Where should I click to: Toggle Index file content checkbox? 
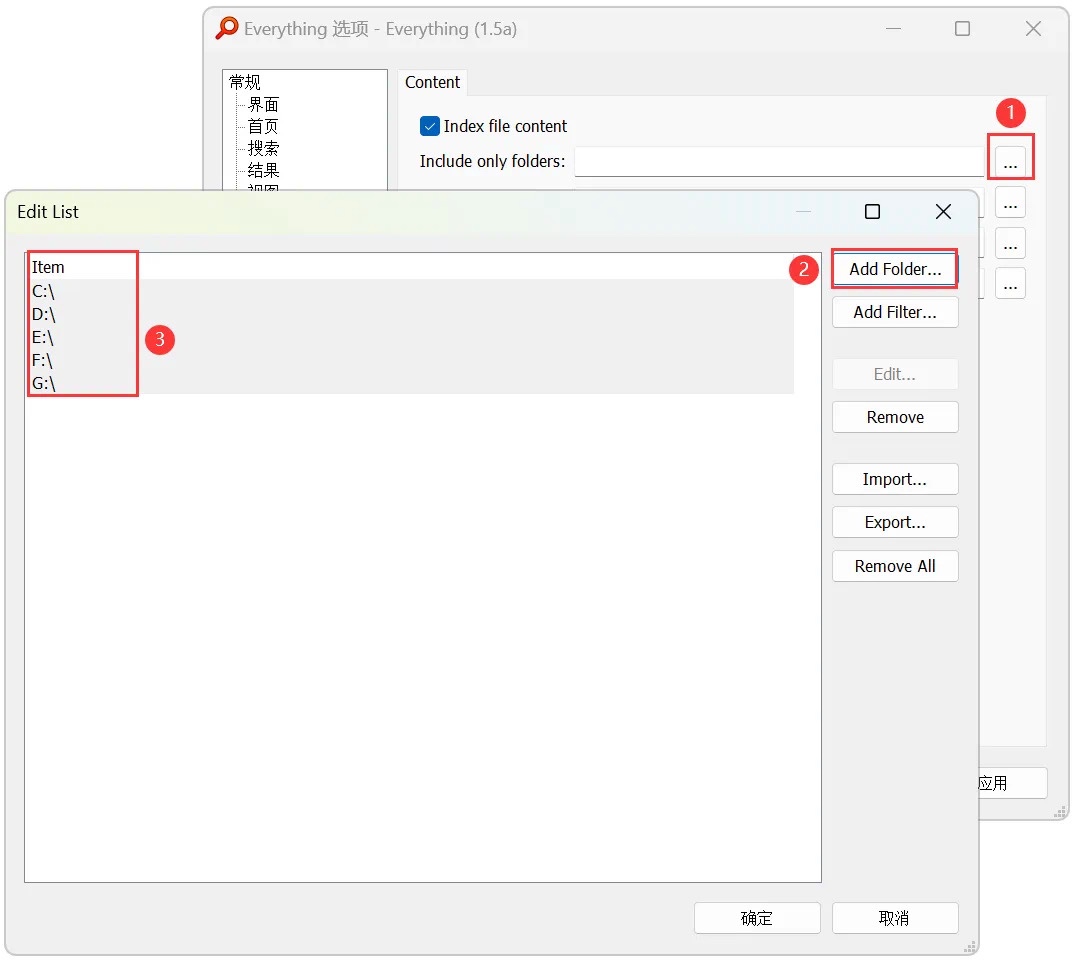coord(429,126)
